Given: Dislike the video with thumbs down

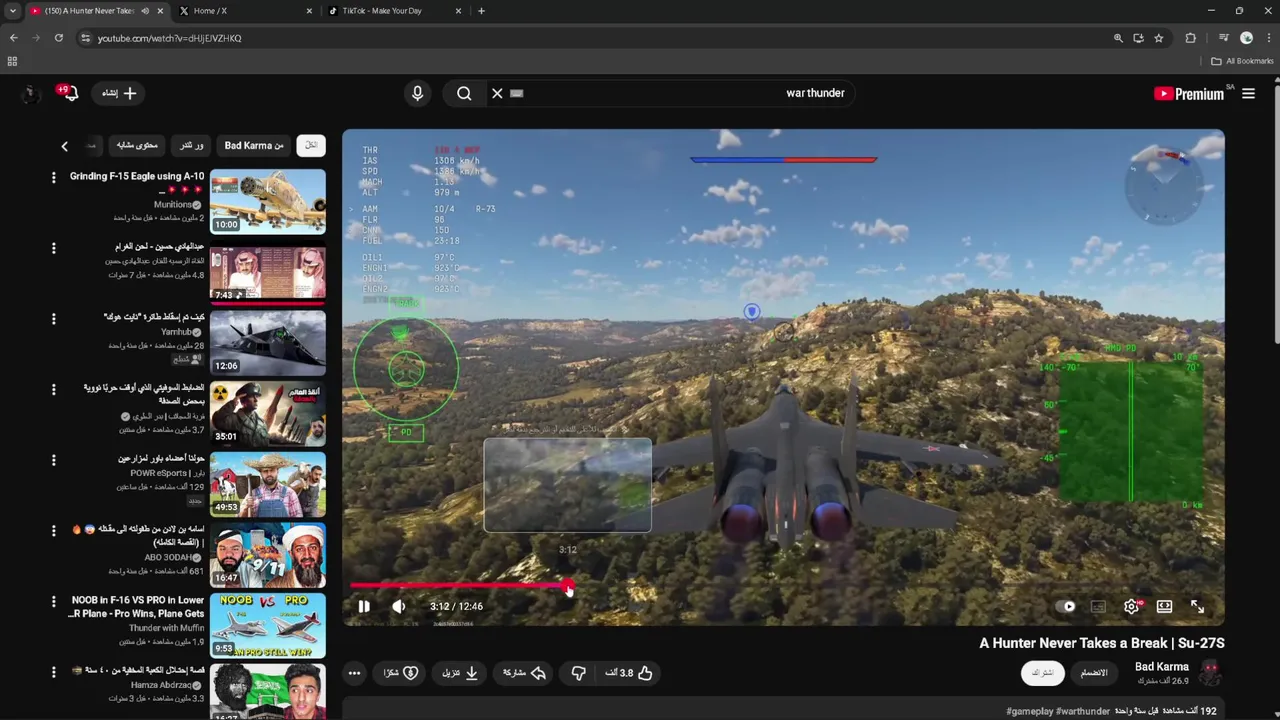Looking at the screenshot, I should 578,673.
